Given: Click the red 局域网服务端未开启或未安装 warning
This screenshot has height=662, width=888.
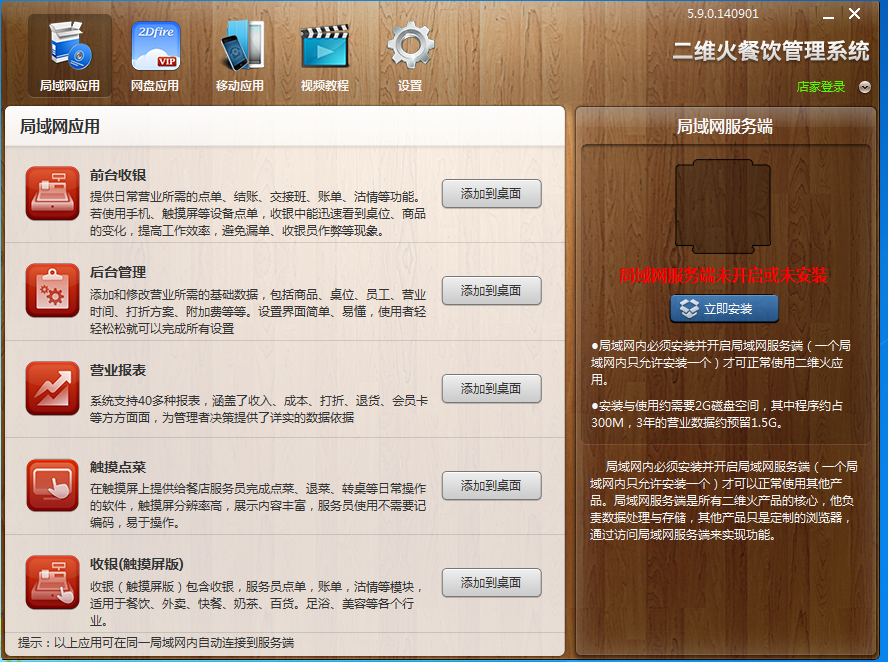Looking at the screenshot, I should pos(723,276).
